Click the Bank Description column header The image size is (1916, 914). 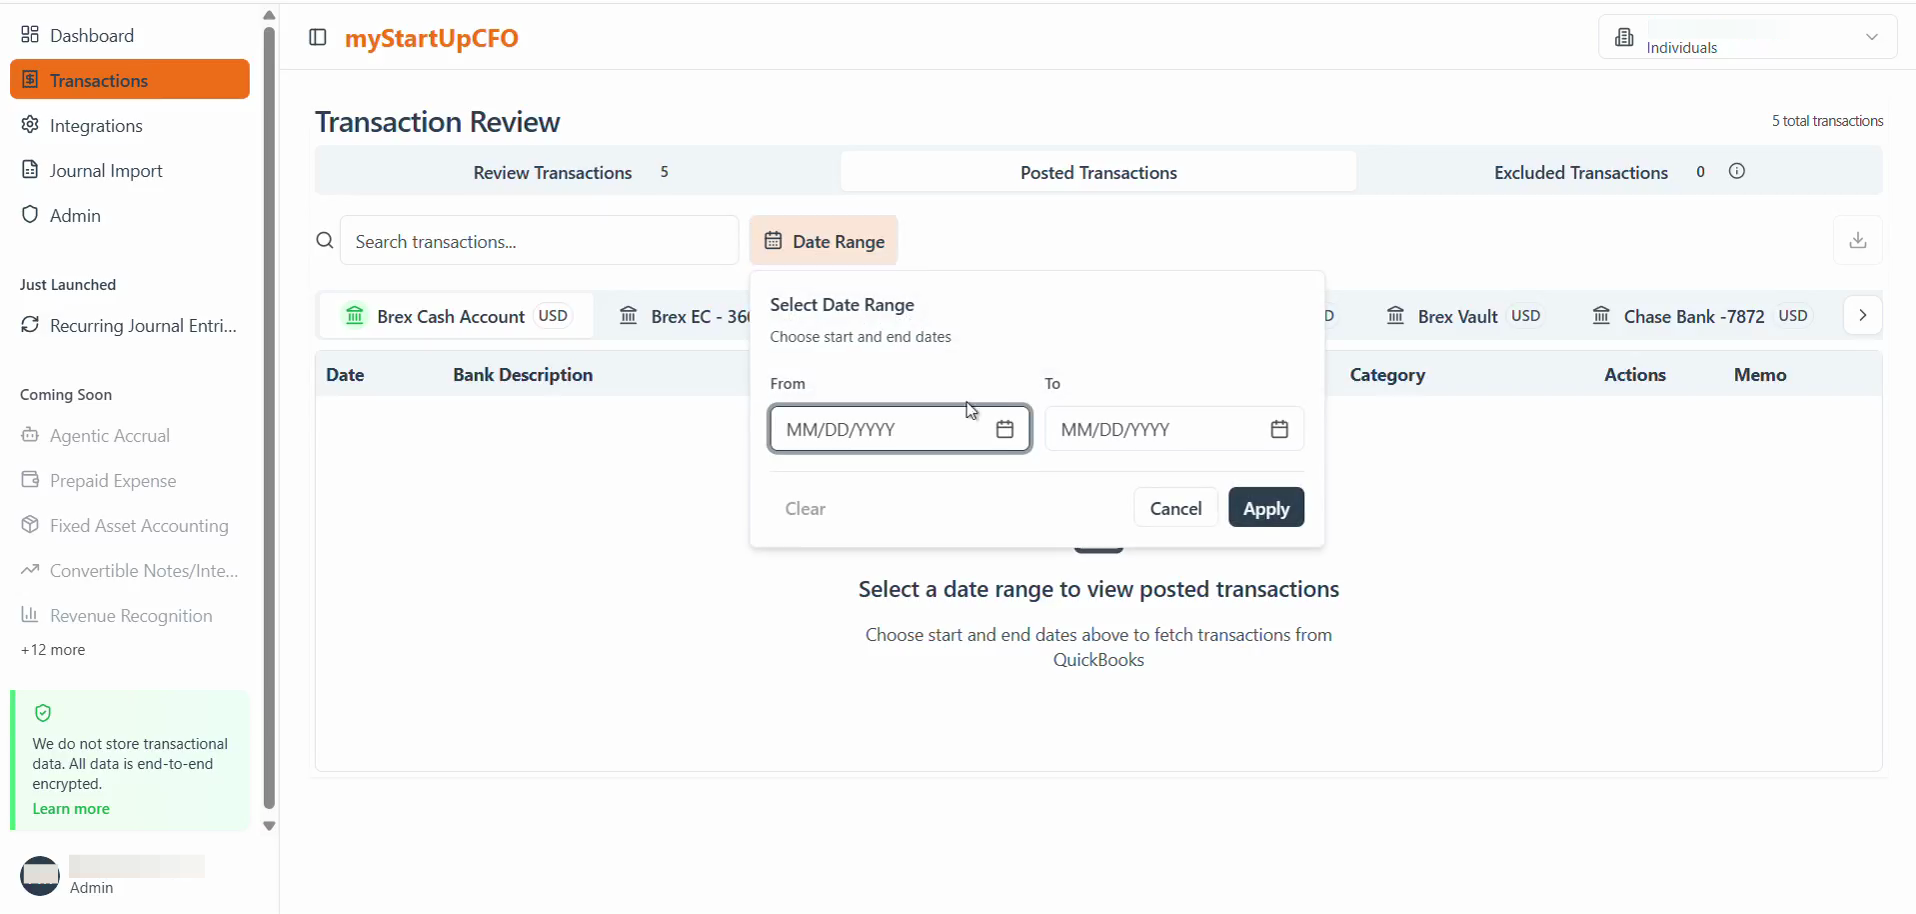pyautogui.click(x=523, y=375)
